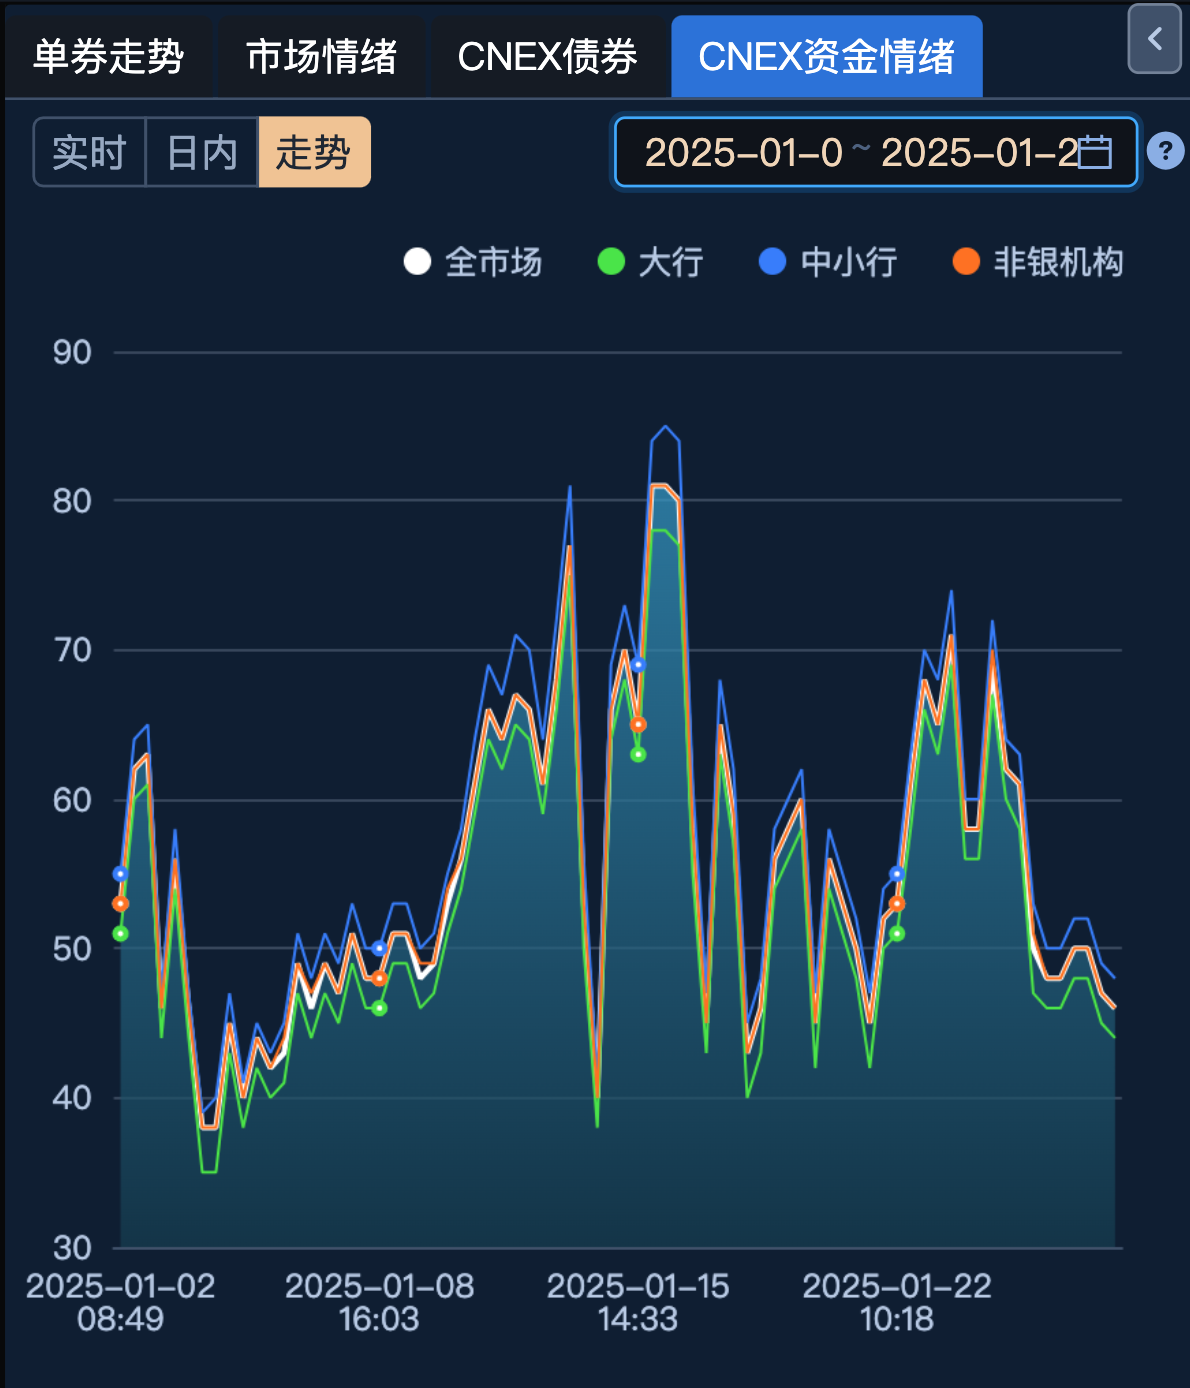Viewport: 1190px width, 1388px height.
Task: Switch to 日内 mode
Action: [x=200, y=152]
